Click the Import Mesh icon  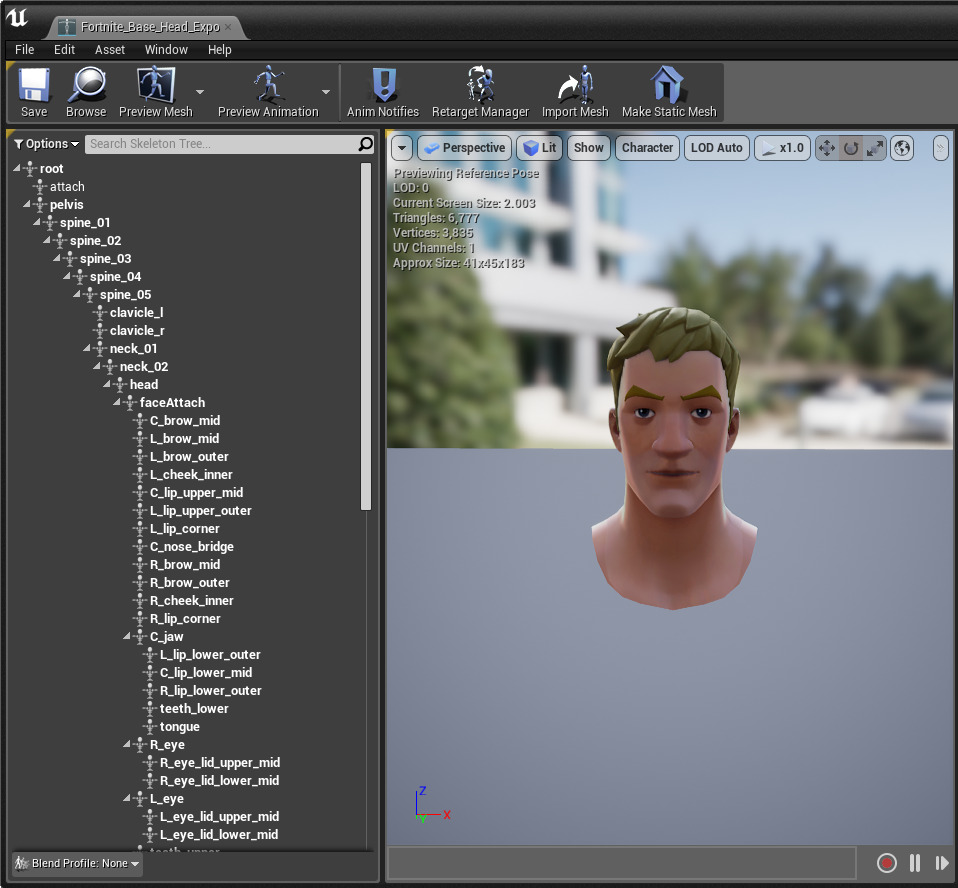(x=575, y=92)
